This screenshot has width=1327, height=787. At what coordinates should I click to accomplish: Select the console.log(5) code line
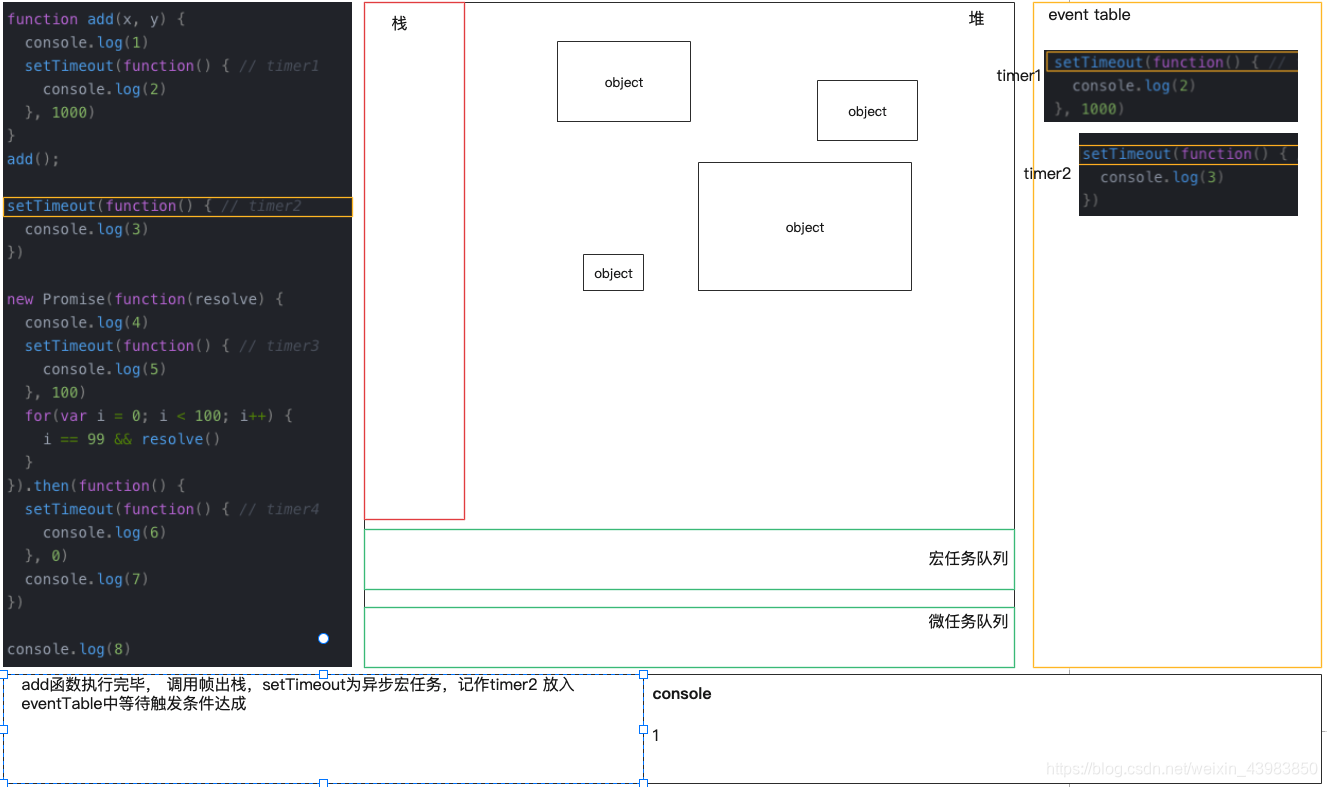[104, 369]
